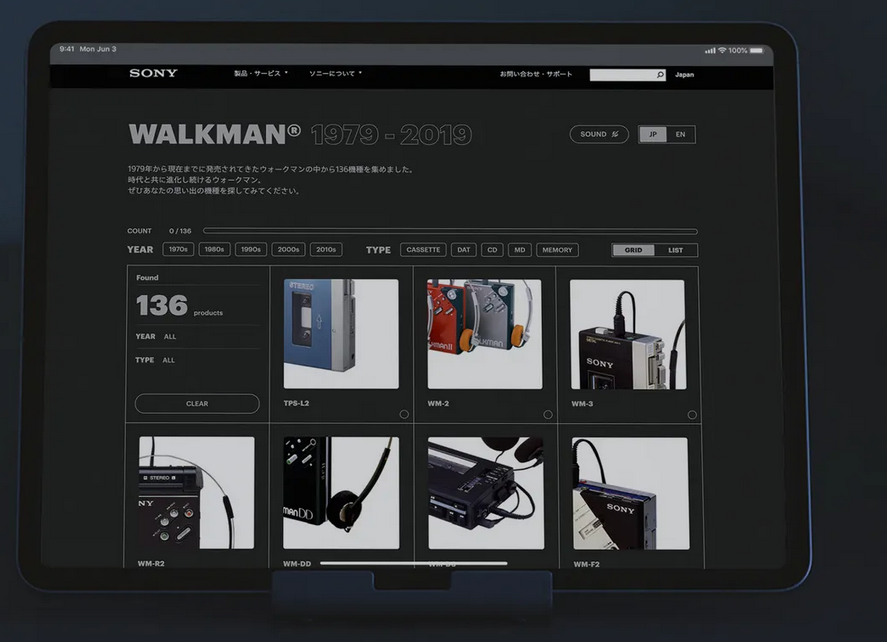Click the 136 products found count
887x642 pixels.
tap(179, 306)
